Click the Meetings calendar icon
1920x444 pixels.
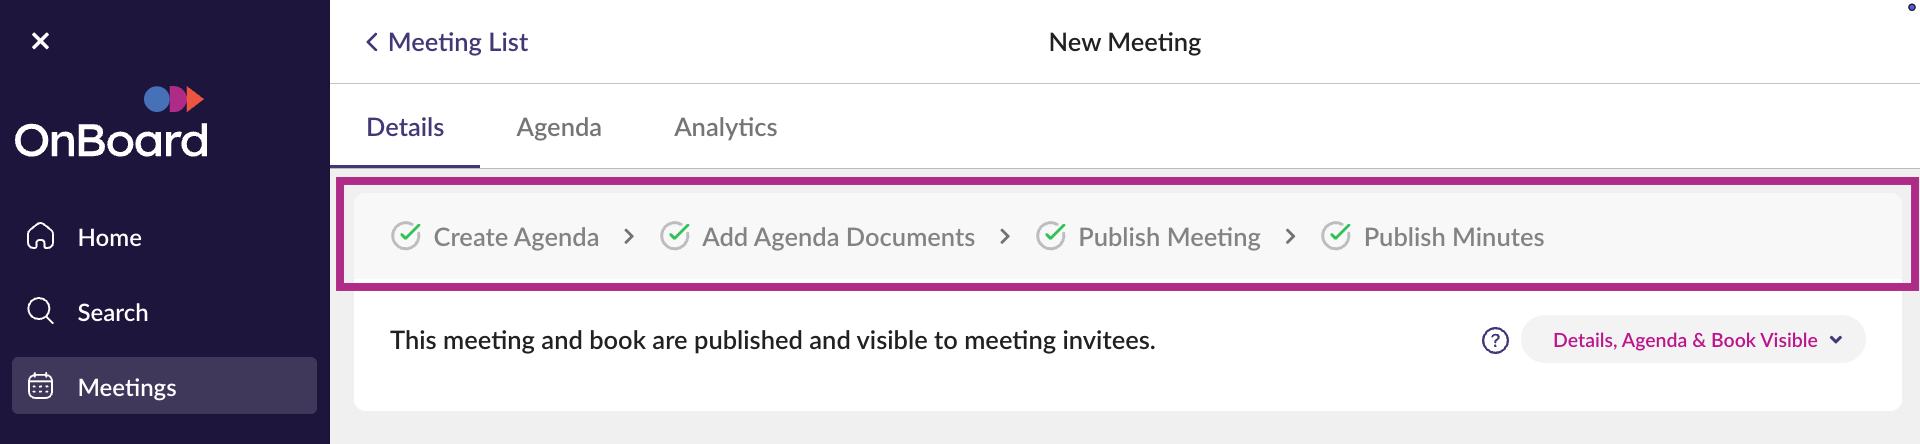41,386
